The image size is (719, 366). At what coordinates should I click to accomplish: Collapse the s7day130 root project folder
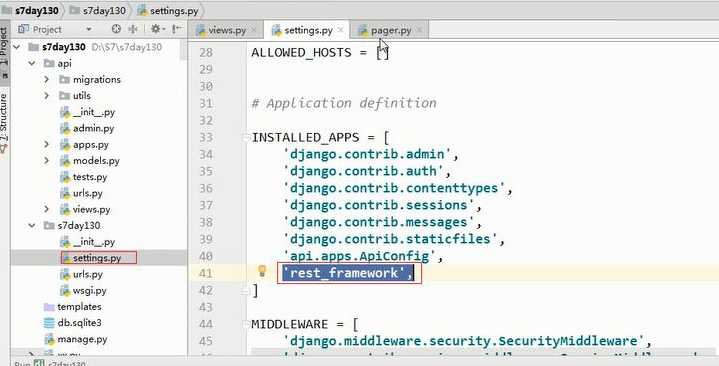(17, 47)
